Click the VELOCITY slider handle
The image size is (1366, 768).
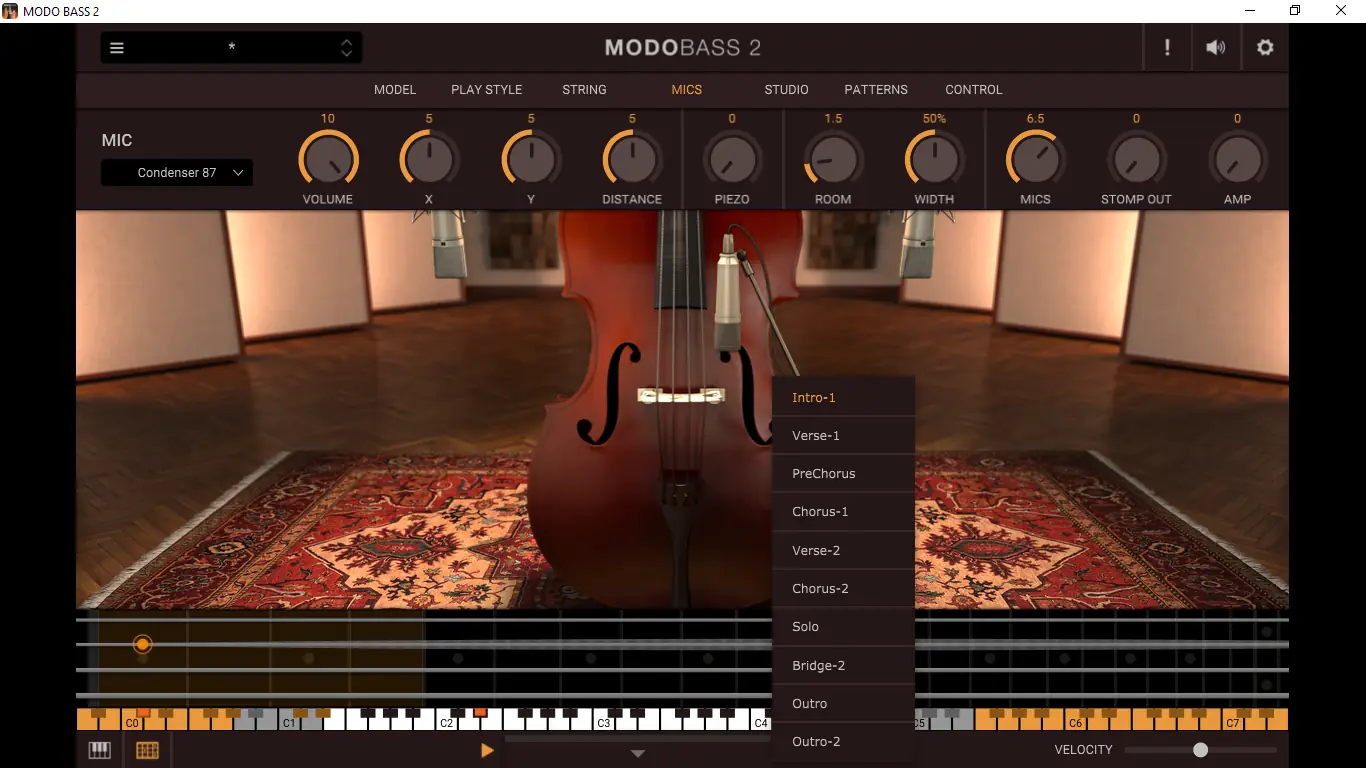1200,750
